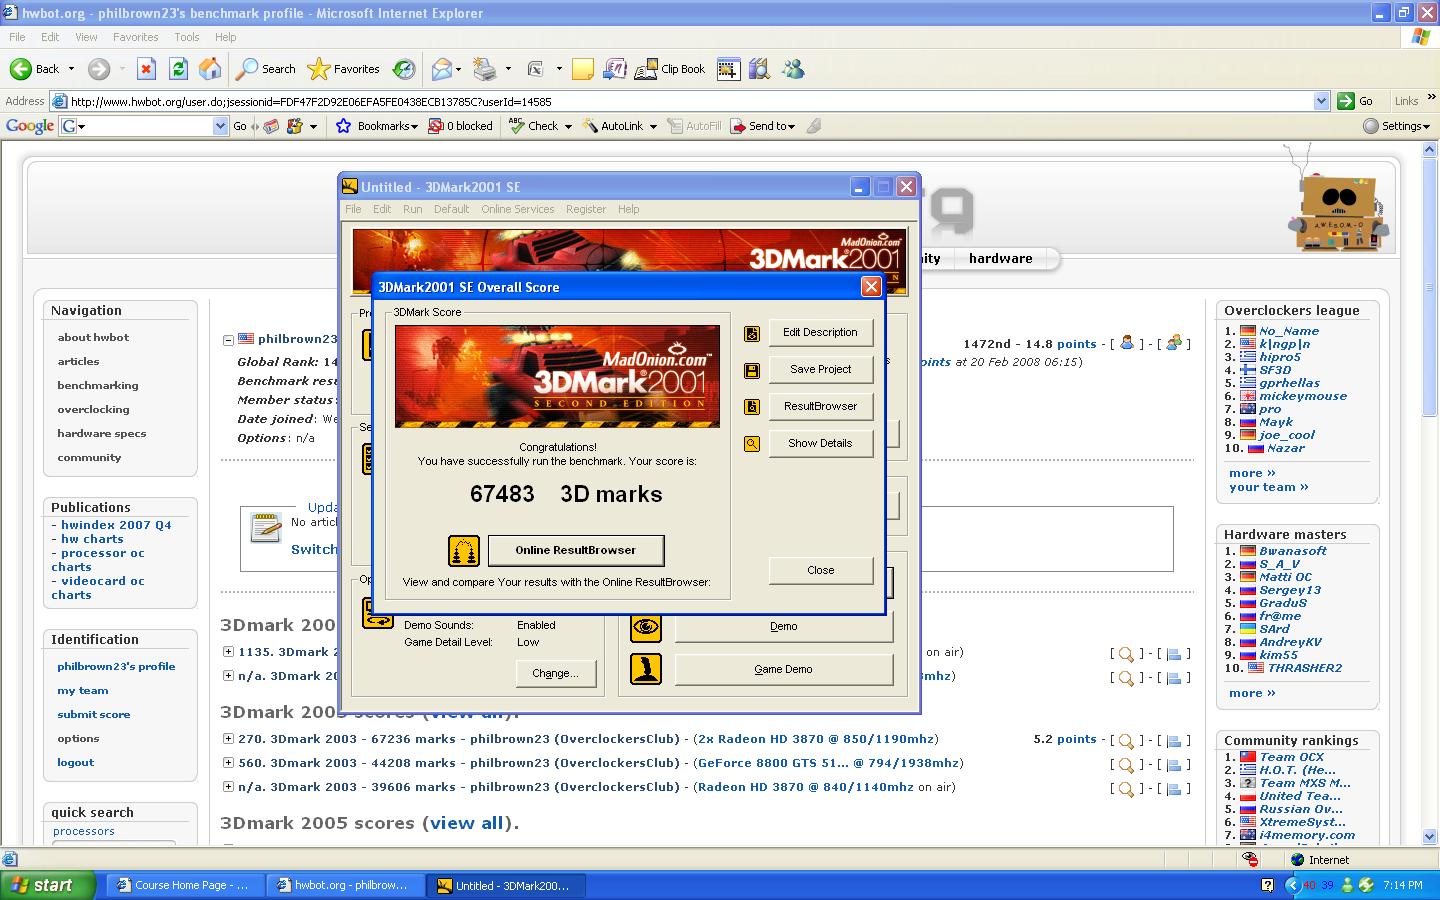The height and width of the screenshot is (900, 1440).
Task: Click the IE Back arrow icon
Action: 20,69
